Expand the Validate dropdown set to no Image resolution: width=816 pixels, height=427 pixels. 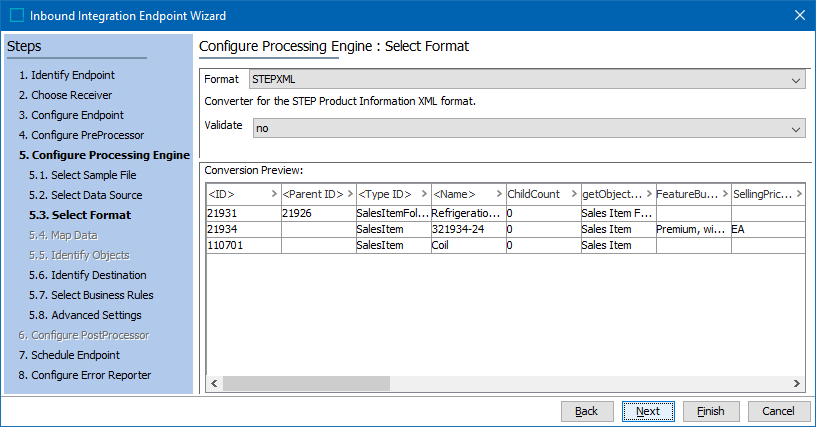[526, 128]
